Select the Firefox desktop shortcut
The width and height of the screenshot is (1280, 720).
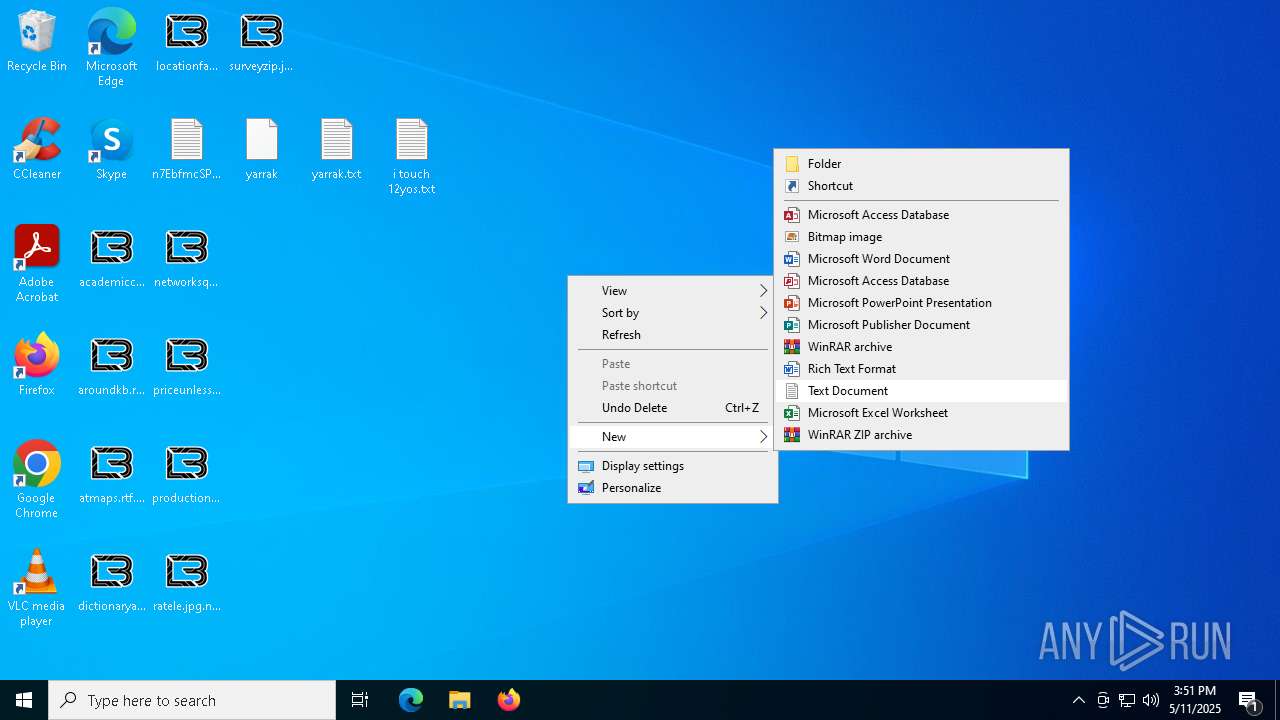37,366
